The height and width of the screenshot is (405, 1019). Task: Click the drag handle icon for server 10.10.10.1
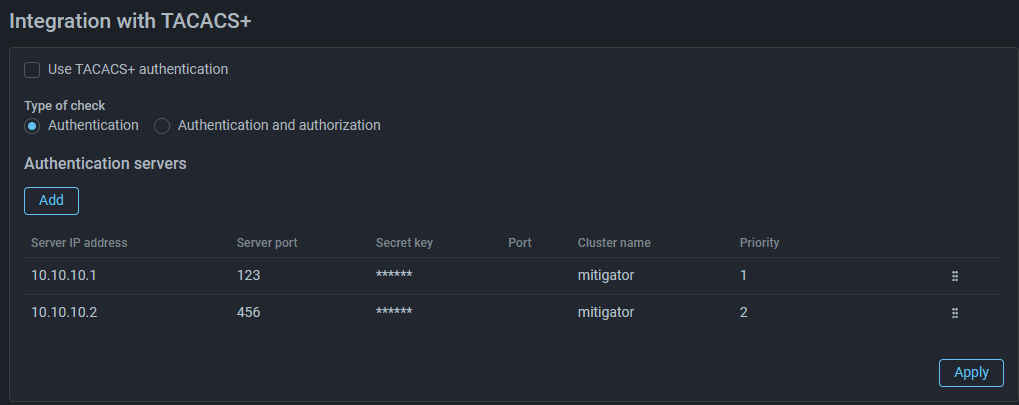coord(955,276)
